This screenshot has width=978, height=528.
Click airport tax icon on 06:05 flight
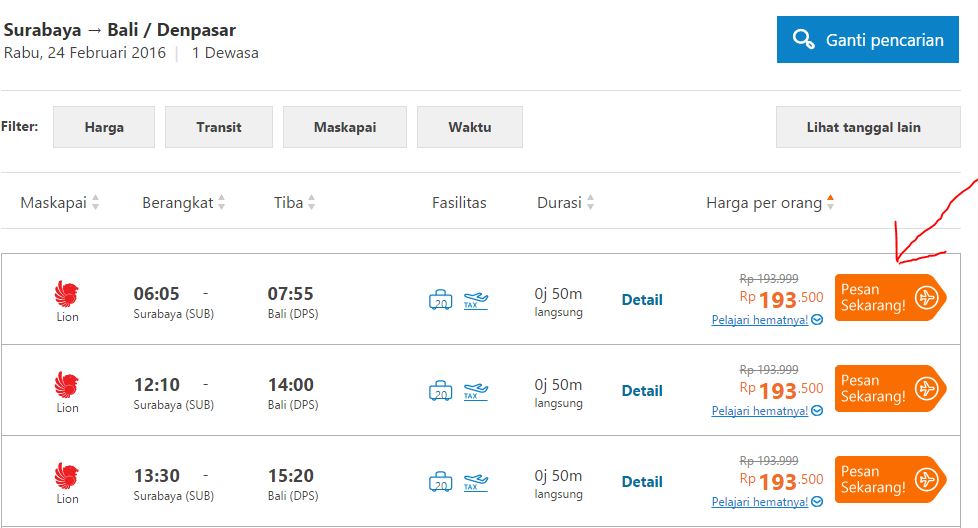[x=476, y=300]
